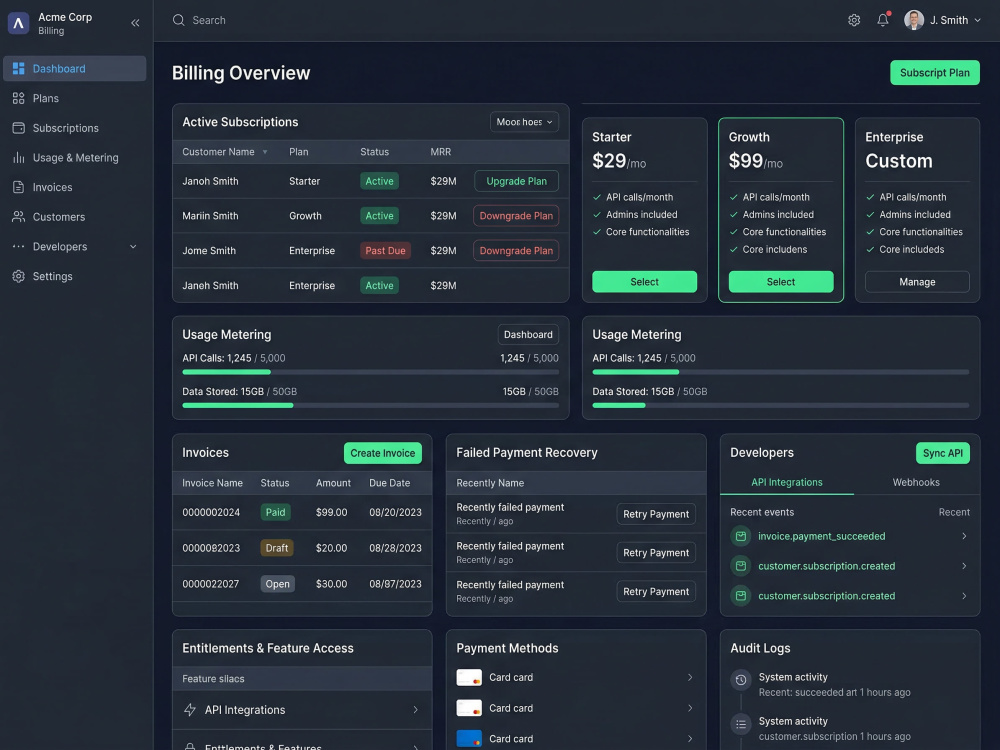Expand the second Card card chevron

click(x=690, y=708)
